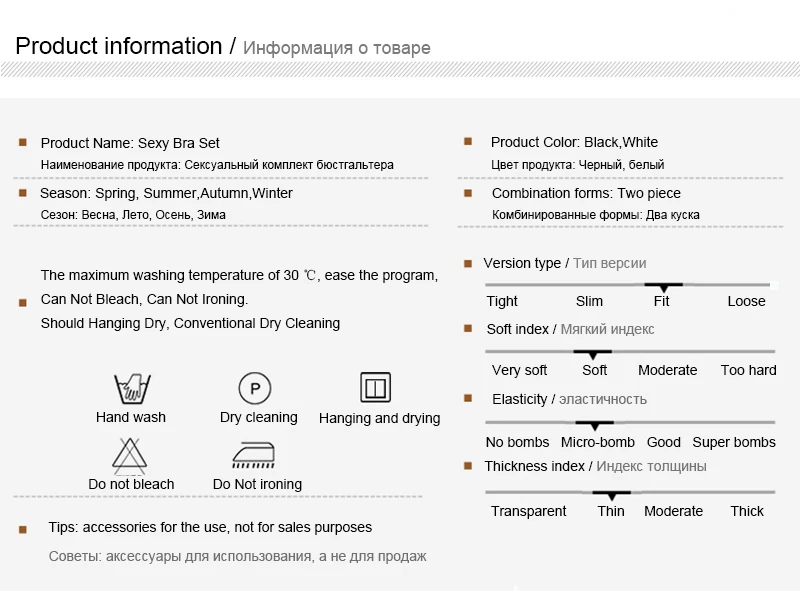
Task: Click the Elasticity slider marker
Action: (594, 425)
